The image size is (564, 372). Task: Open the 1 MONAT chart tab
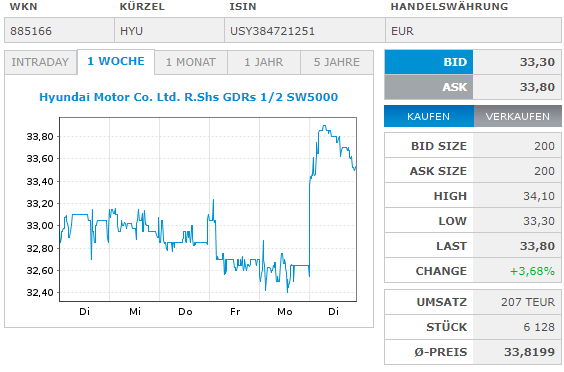coord(191,62)
